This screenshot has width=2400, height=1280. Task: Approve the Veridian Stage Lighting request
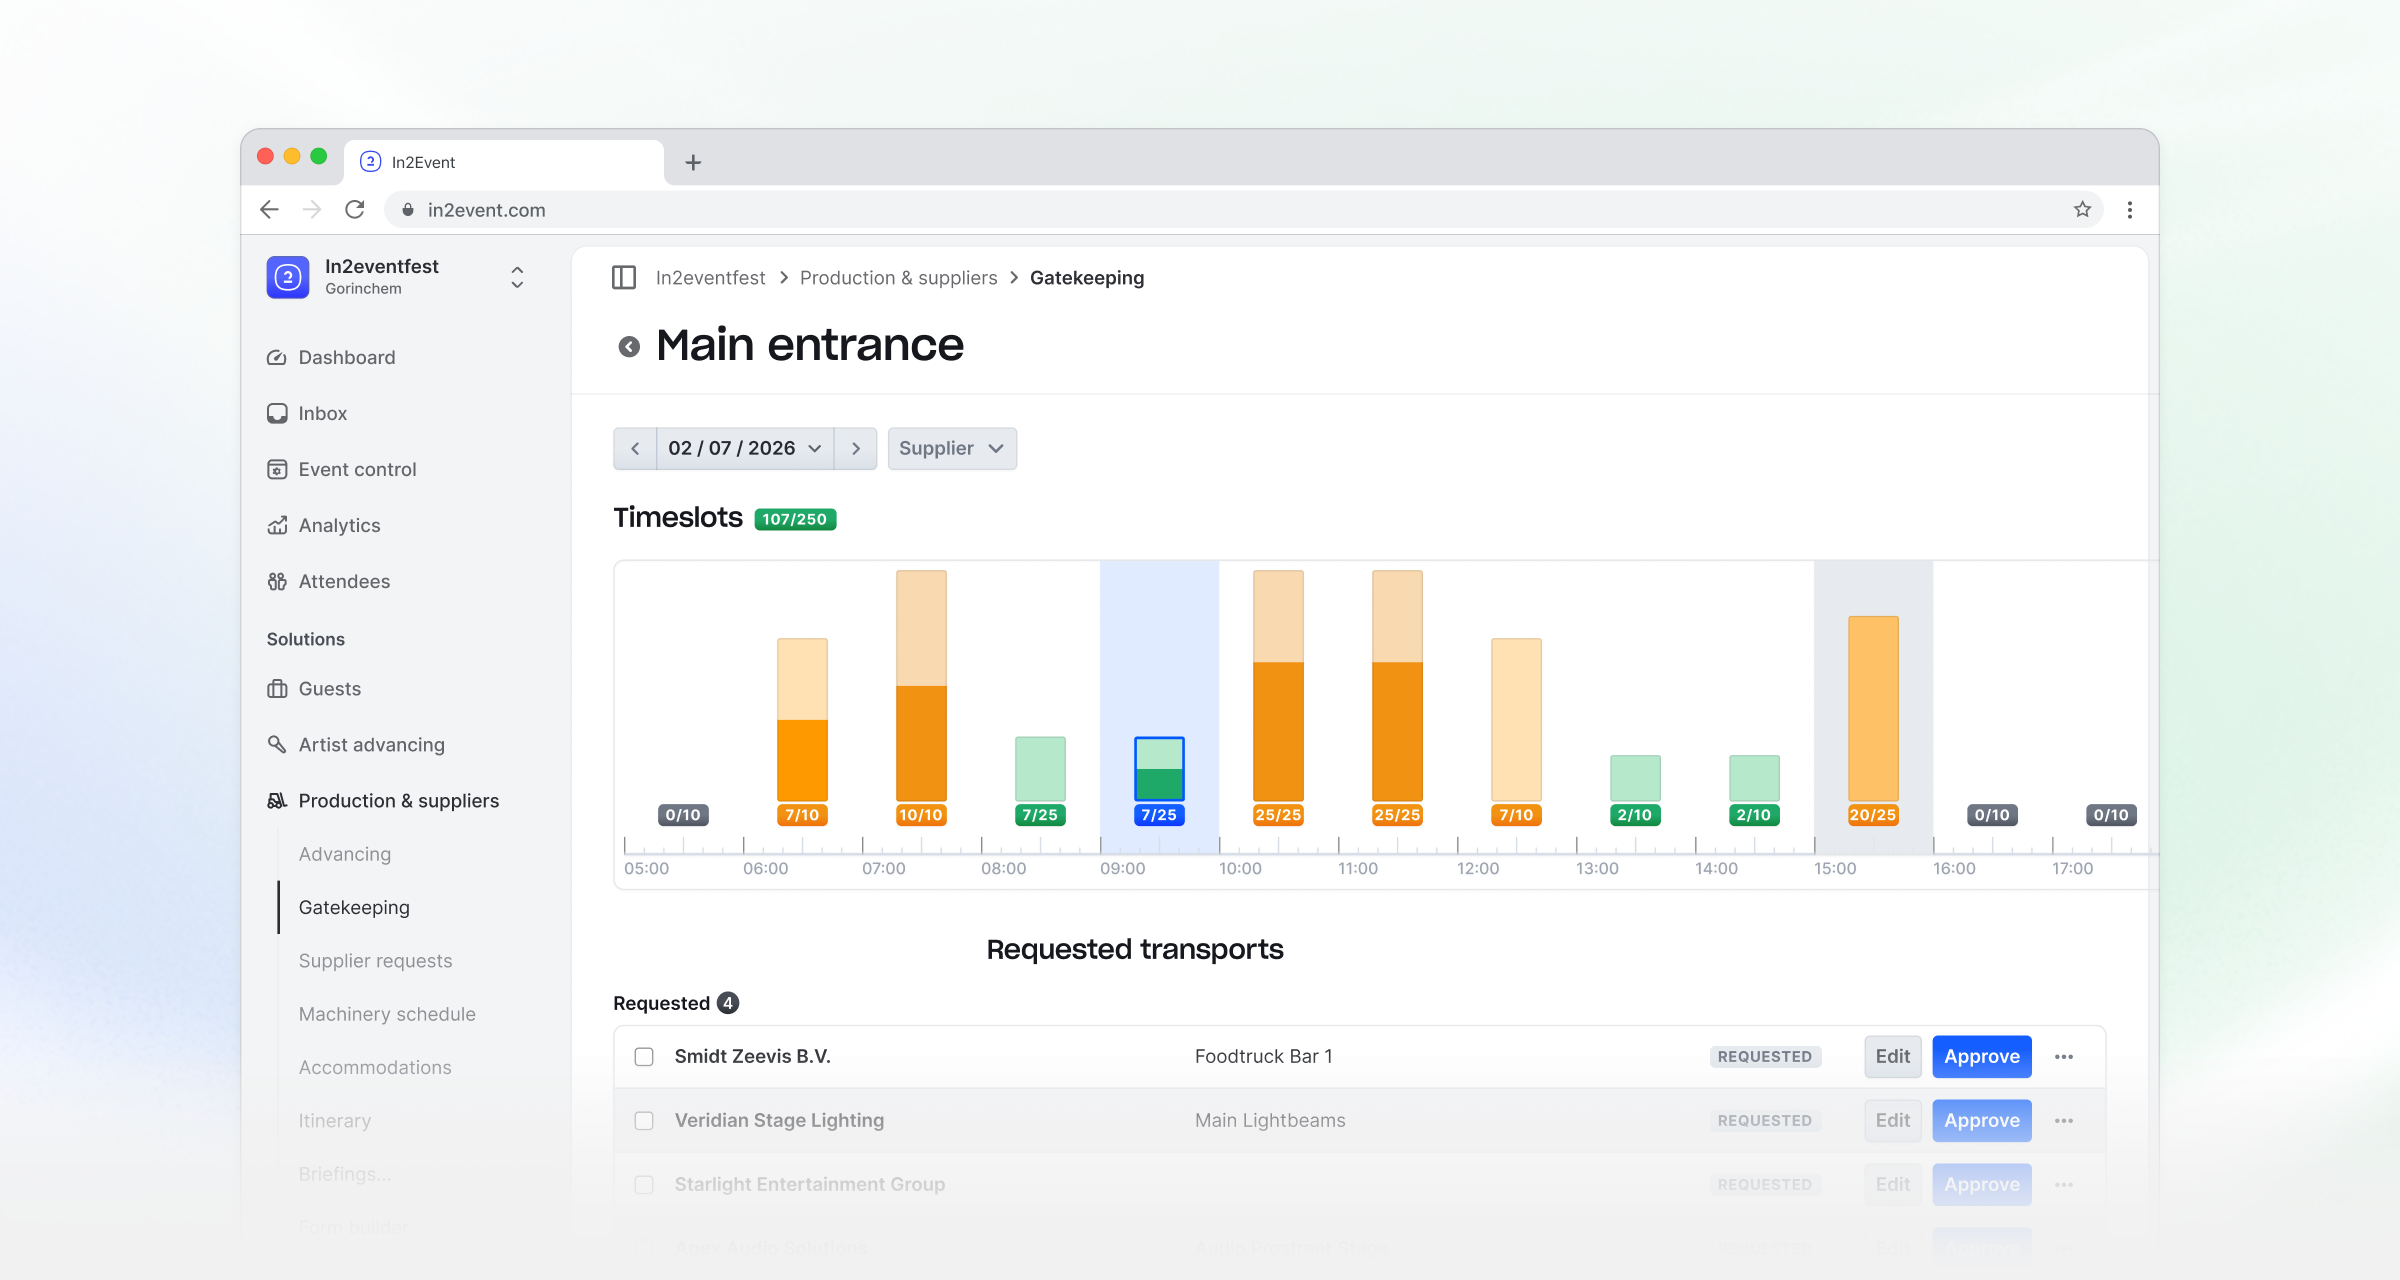click(1982, 1121)
